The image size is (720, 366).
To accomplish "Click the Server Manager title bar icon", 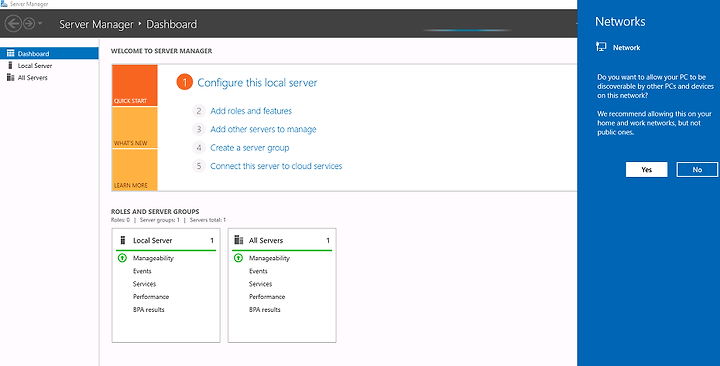I will [x=4, y=4].
